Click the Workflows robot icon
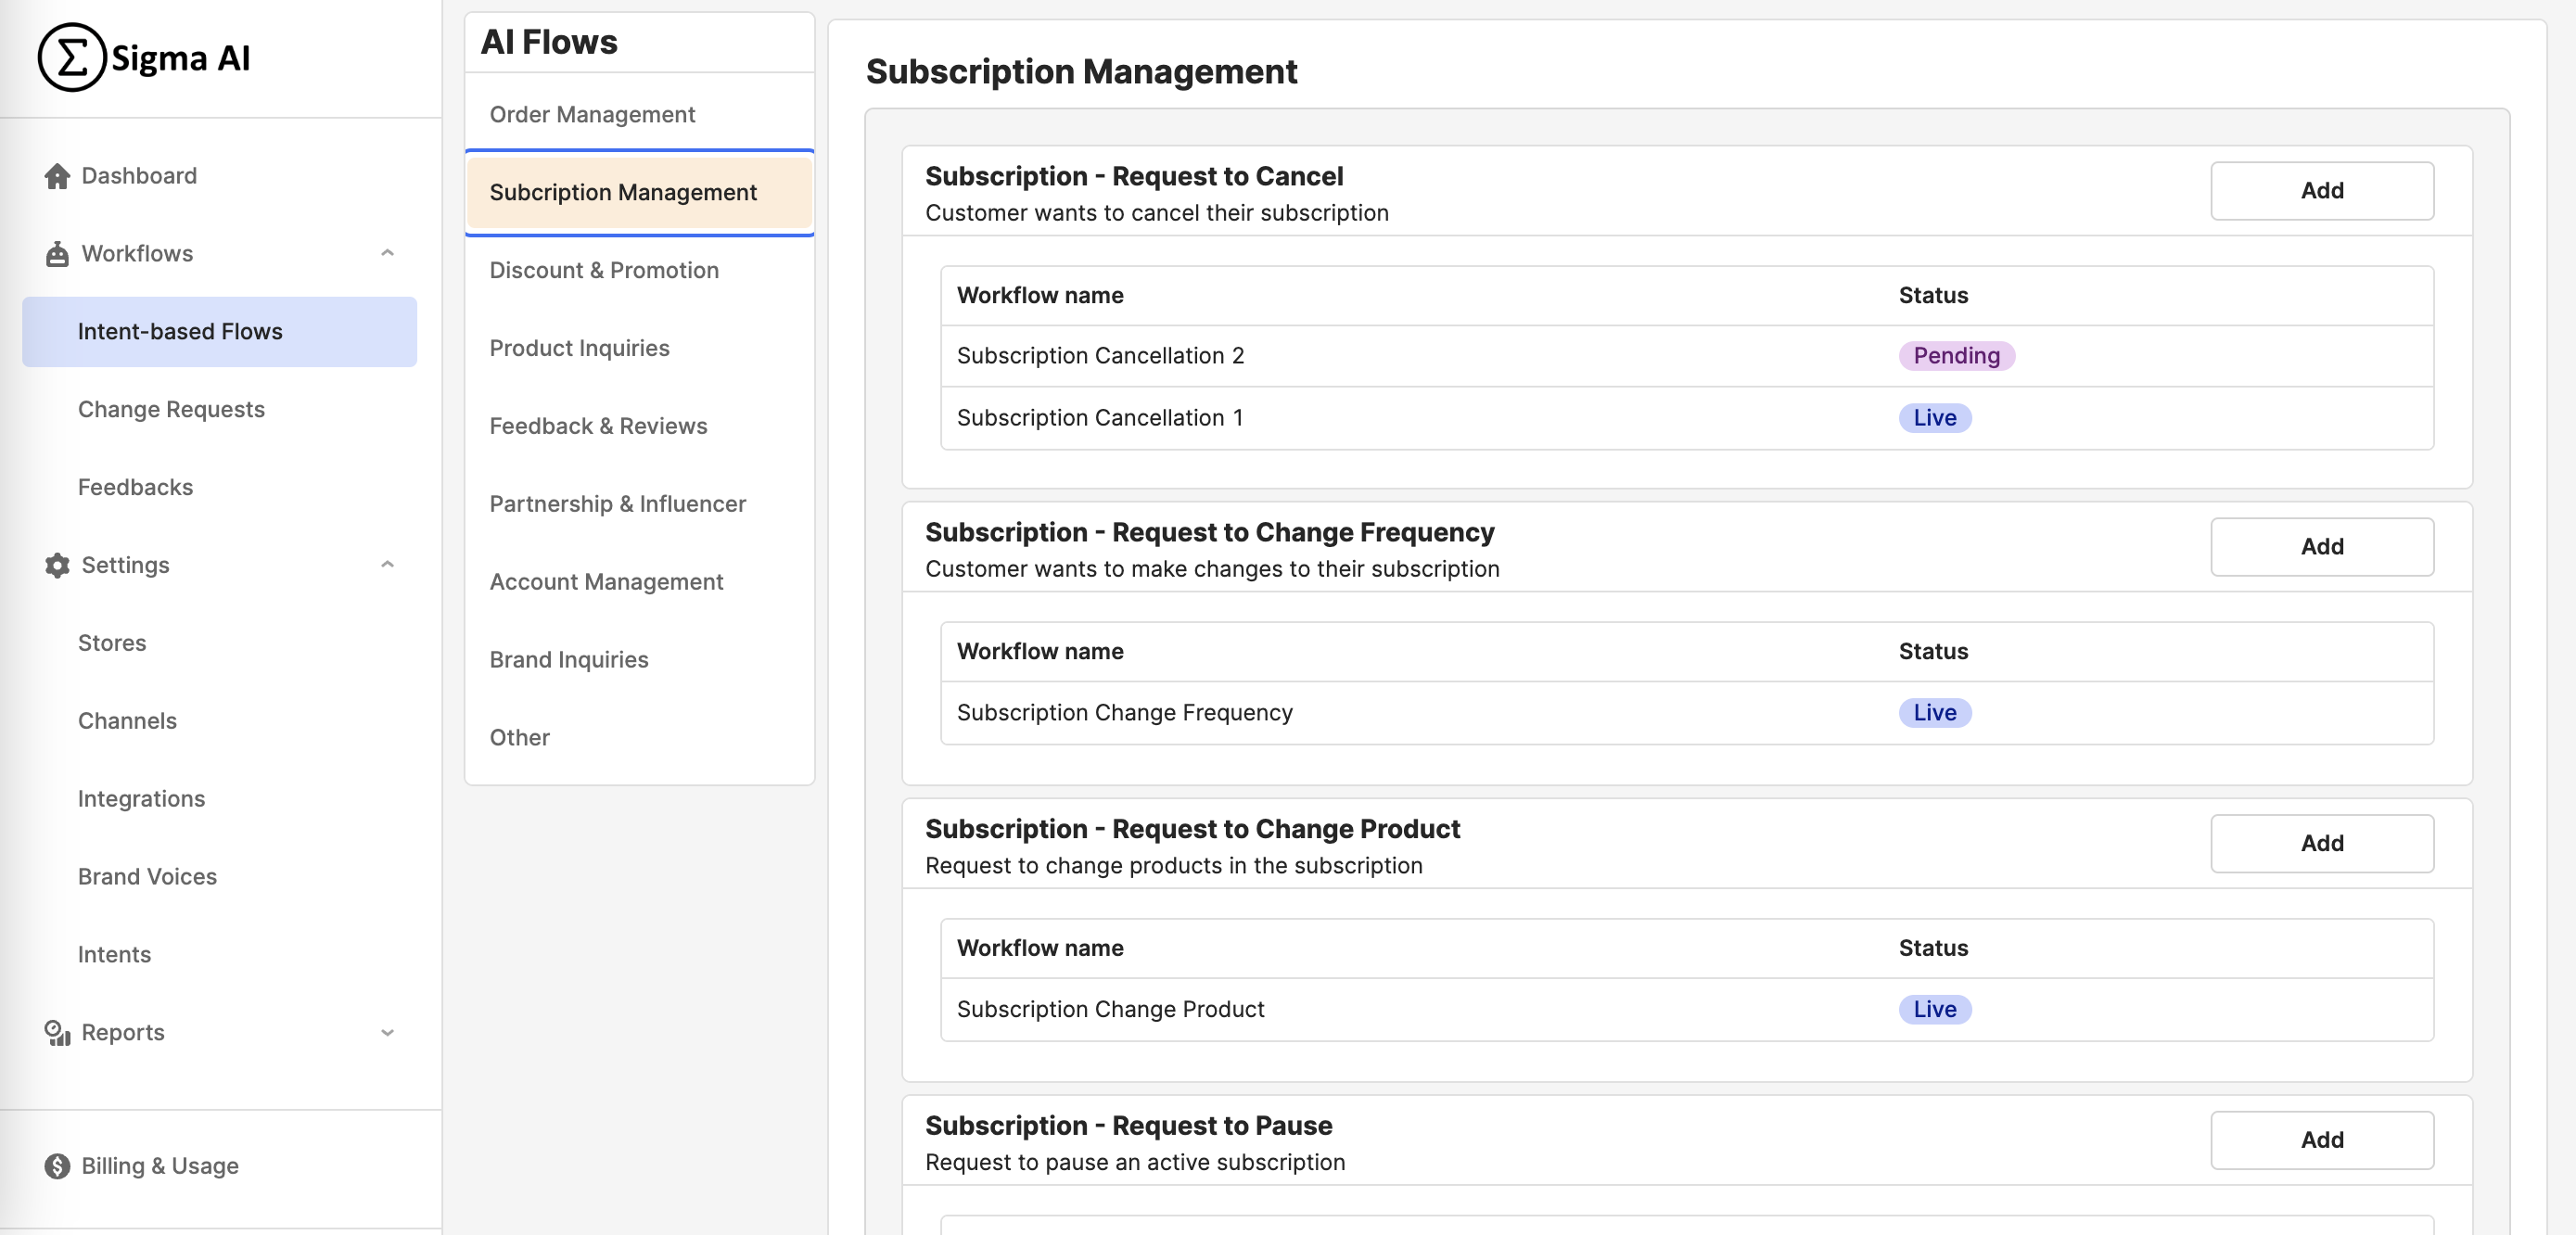Image resolution: width=2576 pixels, height=1235 pixels. 57,254
